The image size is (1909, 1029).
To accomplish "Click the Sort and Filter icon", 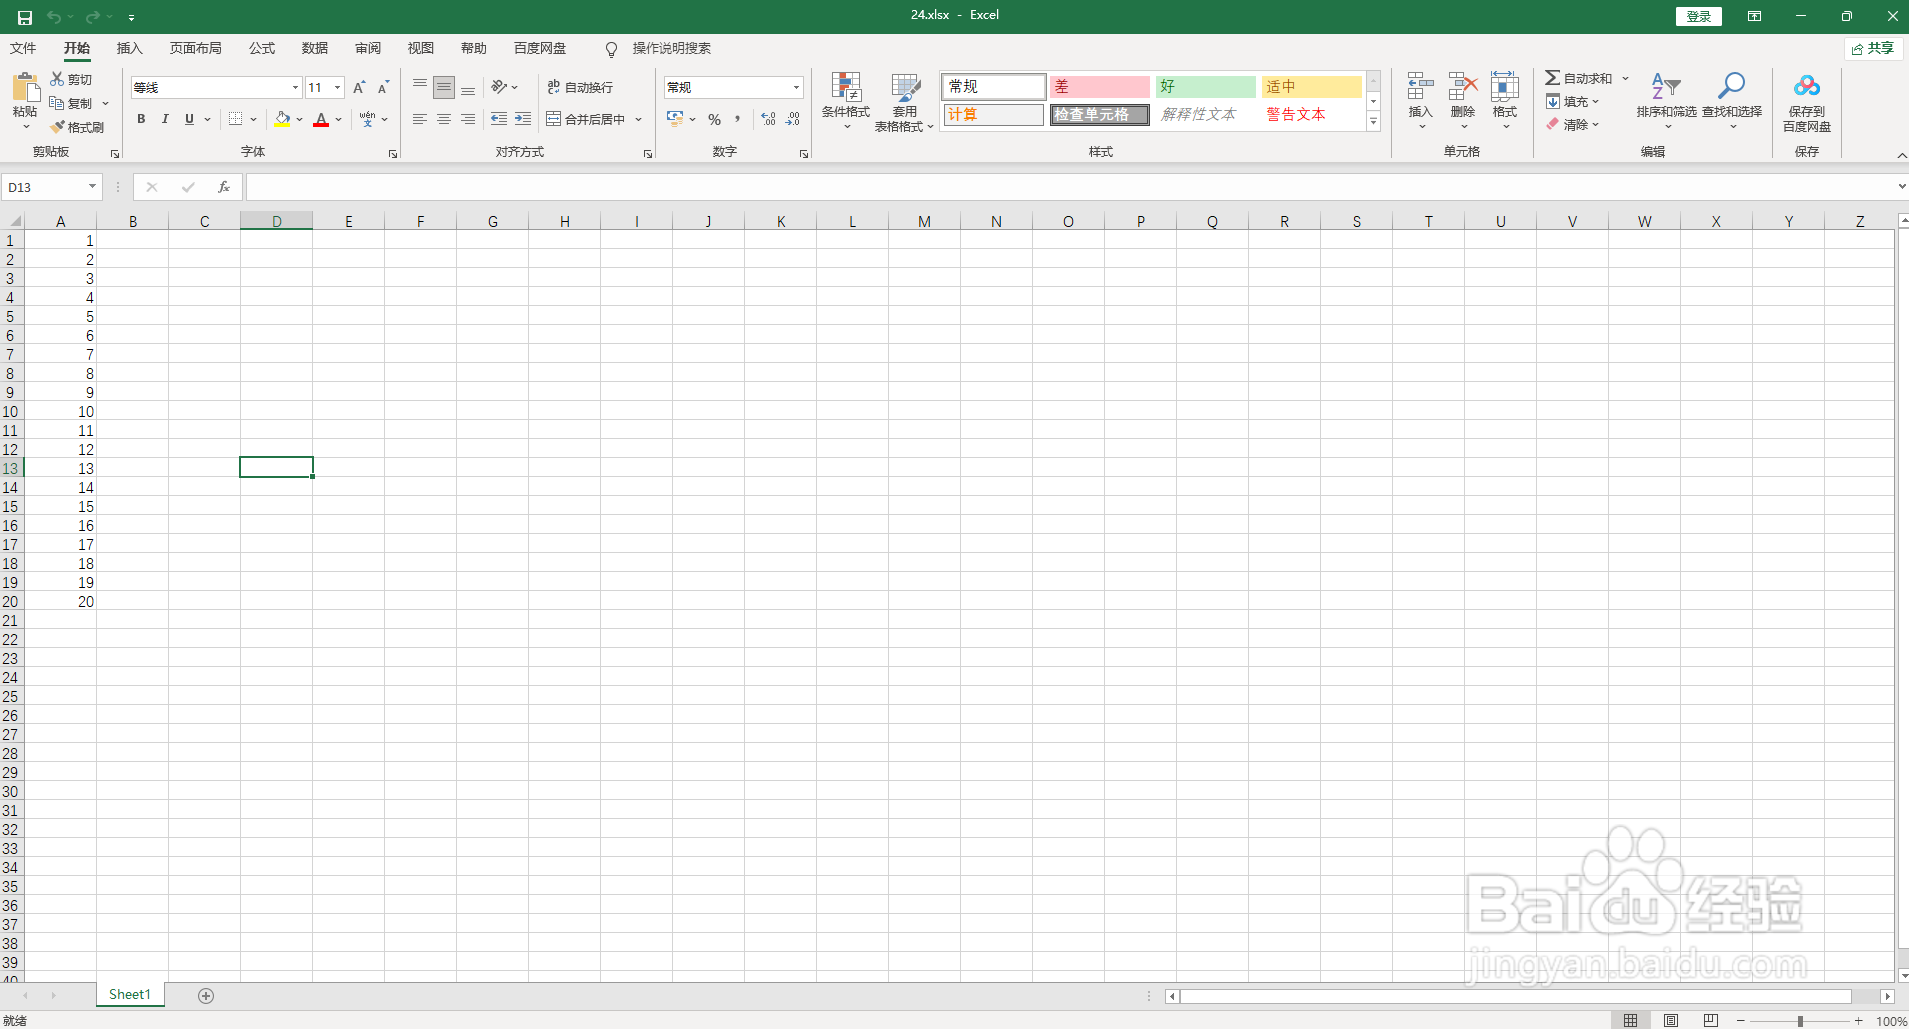I will pyautogui.click(x=1666, y=86).
